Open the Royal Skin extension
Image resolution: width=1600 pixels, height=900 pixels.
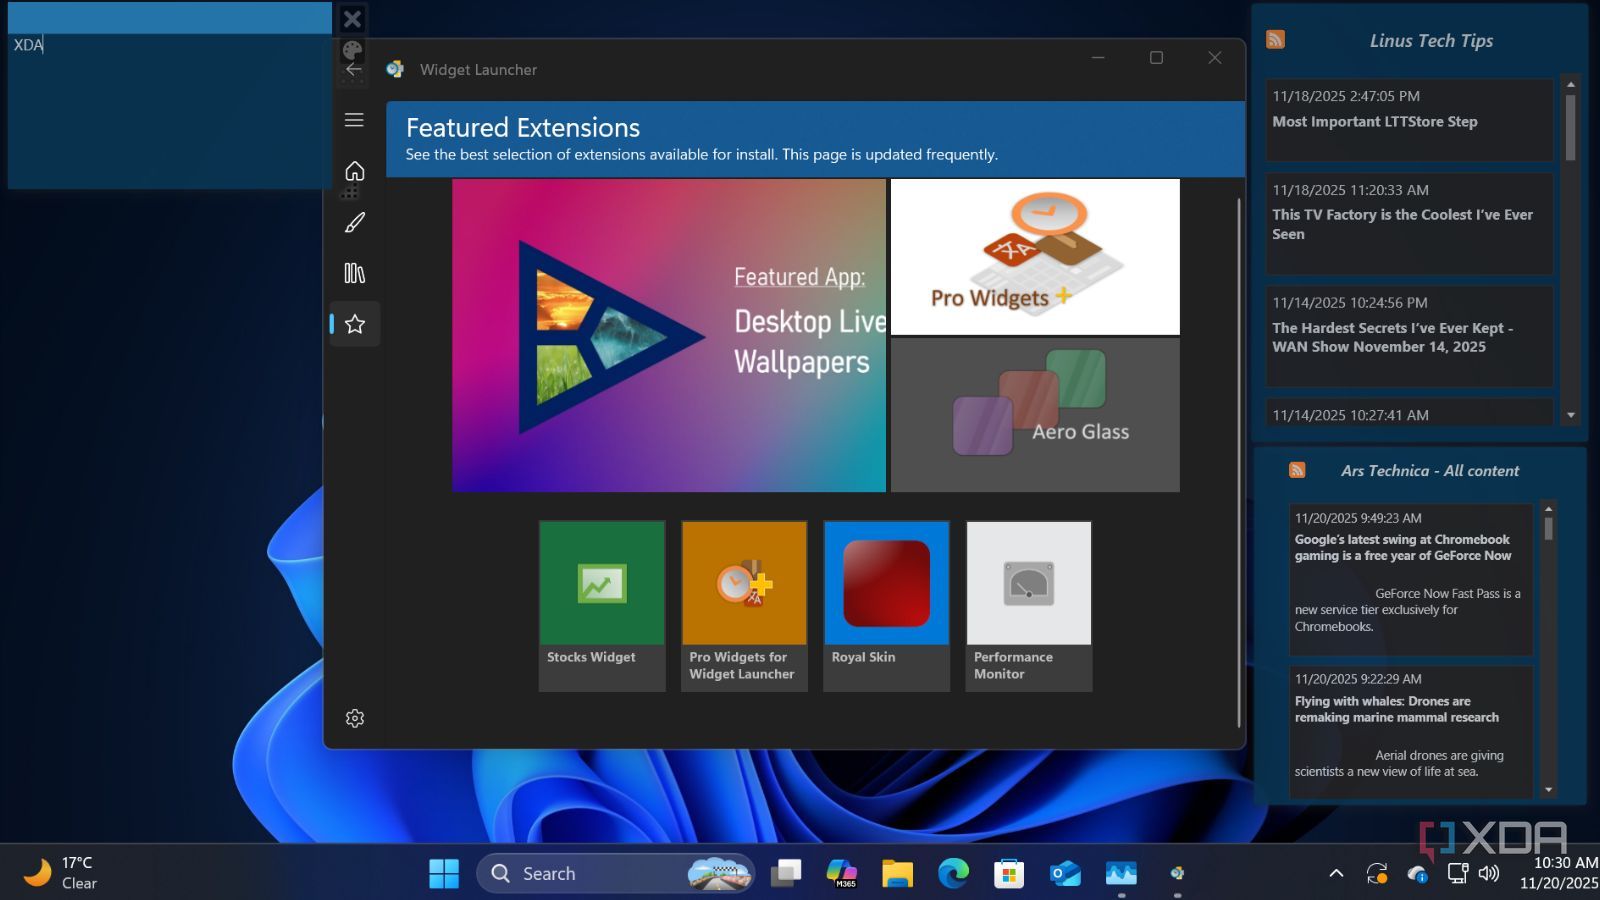pyautogui.click(x=886, y=605)
